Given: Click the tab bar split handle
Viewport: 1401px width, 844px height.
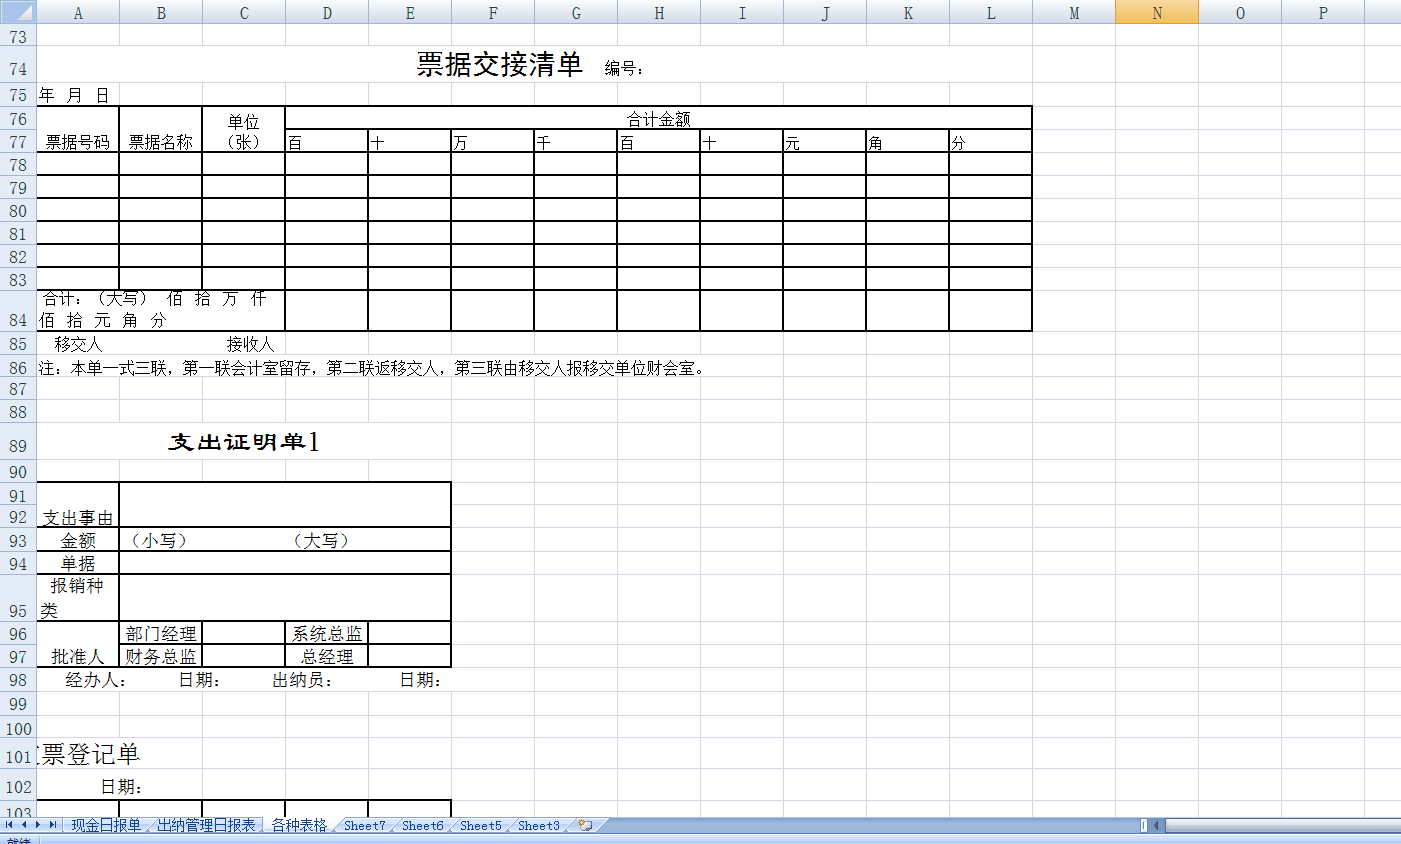Looking at the screenshot, I should pyautogui.click(x=1144, y=825).
